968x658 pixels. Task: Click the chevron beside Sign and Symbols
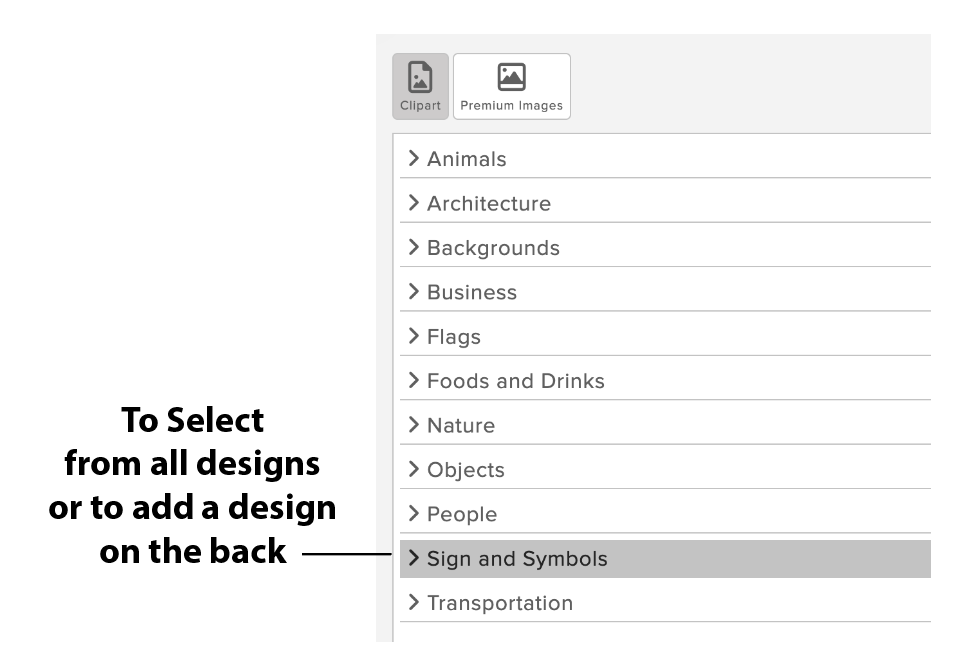click(413, 559)
